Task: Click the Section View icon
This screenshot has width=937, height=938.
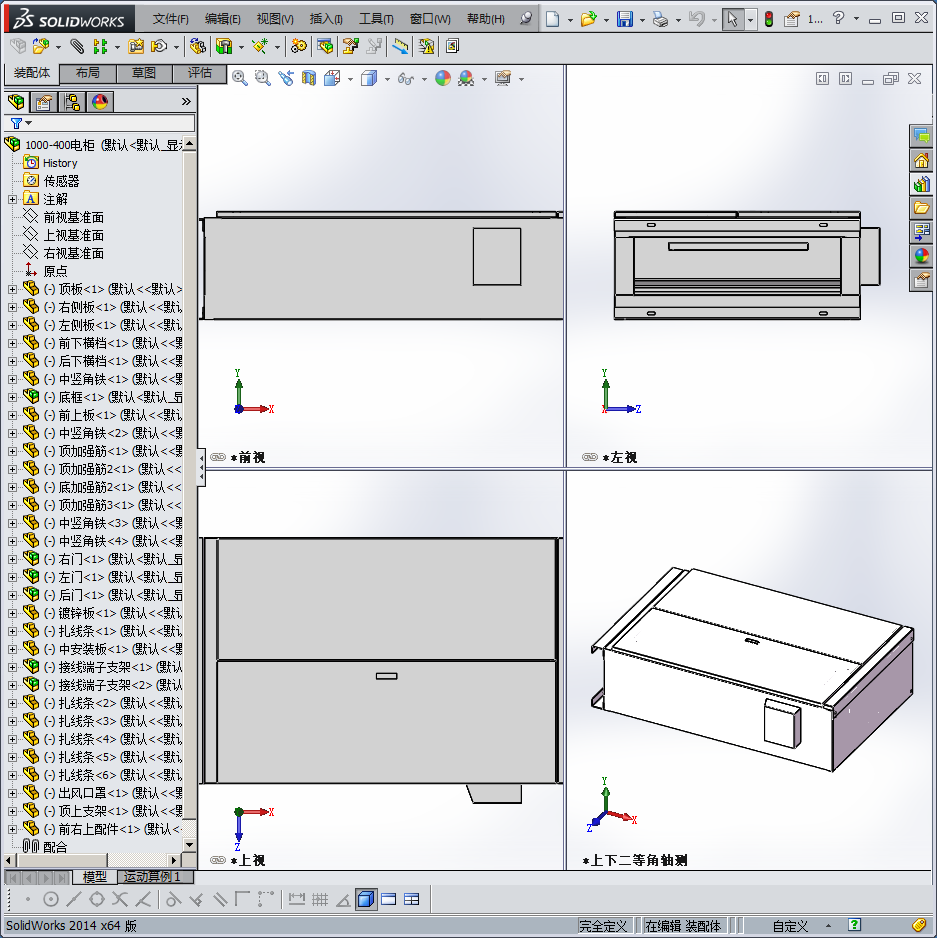Action: [309, 78]
